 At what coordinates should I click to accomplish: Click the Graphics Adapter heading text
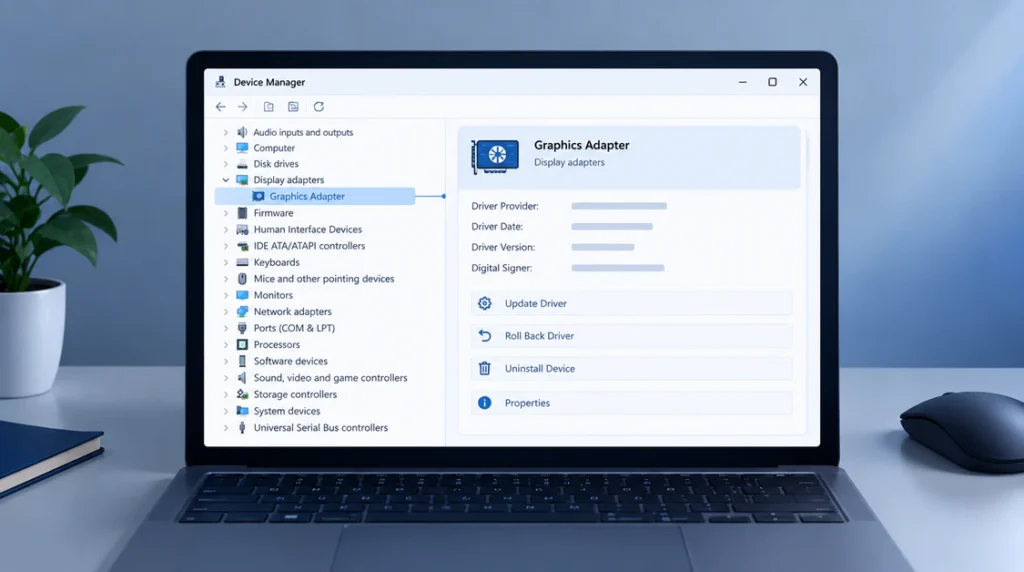tap(582, 145)
